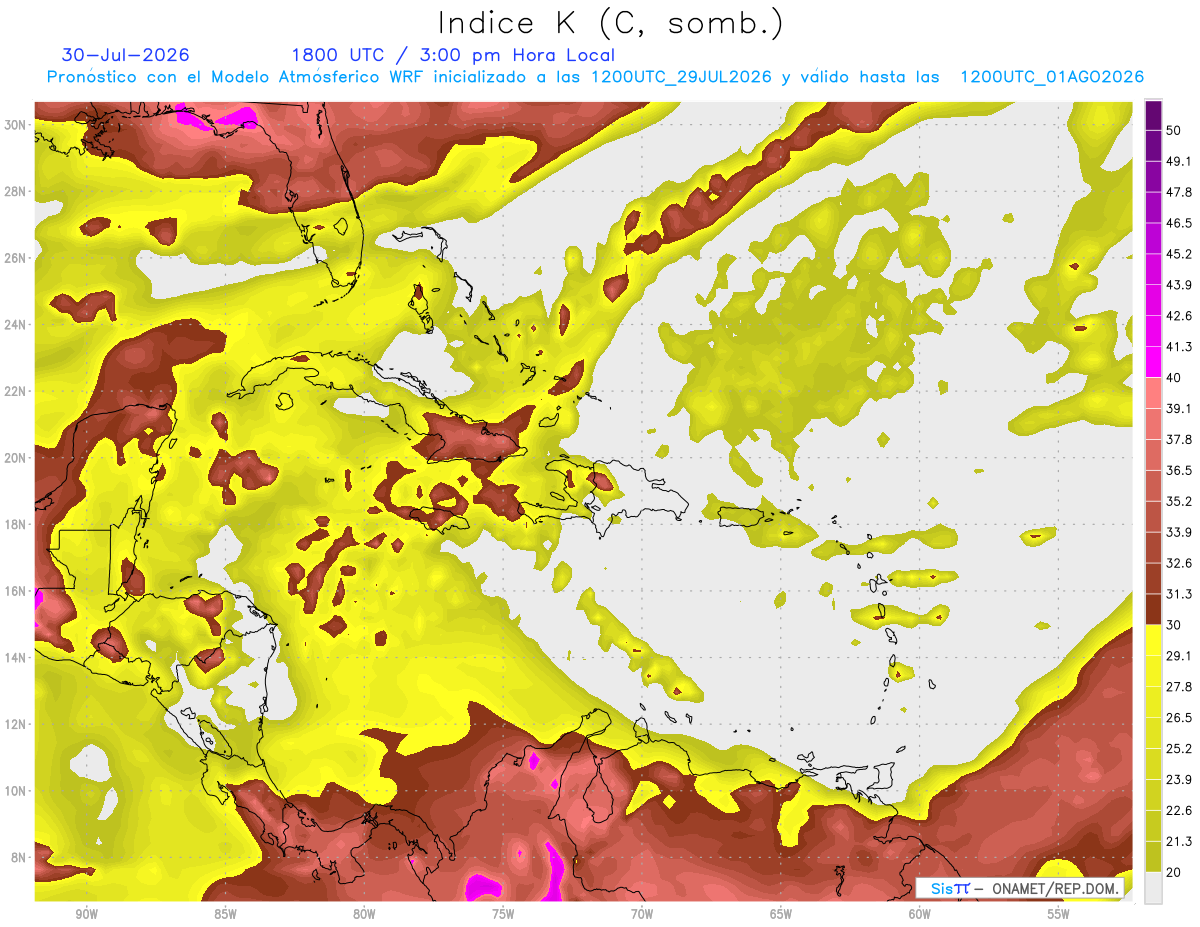Click the '70W' longitude label
Screen dimensions: 1200x927
pyautogui.click(x=642, y=915)
